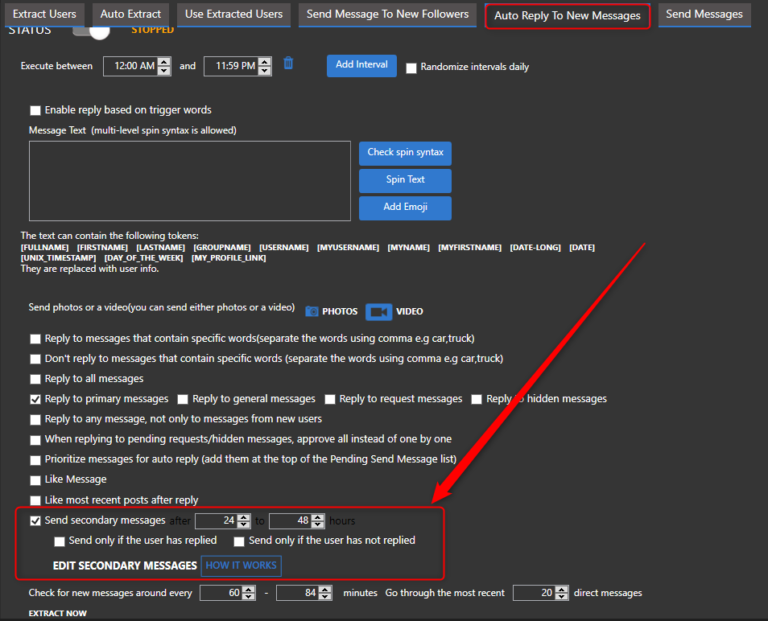Enable reply based on trigger words
Screen dimensions: 768x621
(x=35, y=110)
